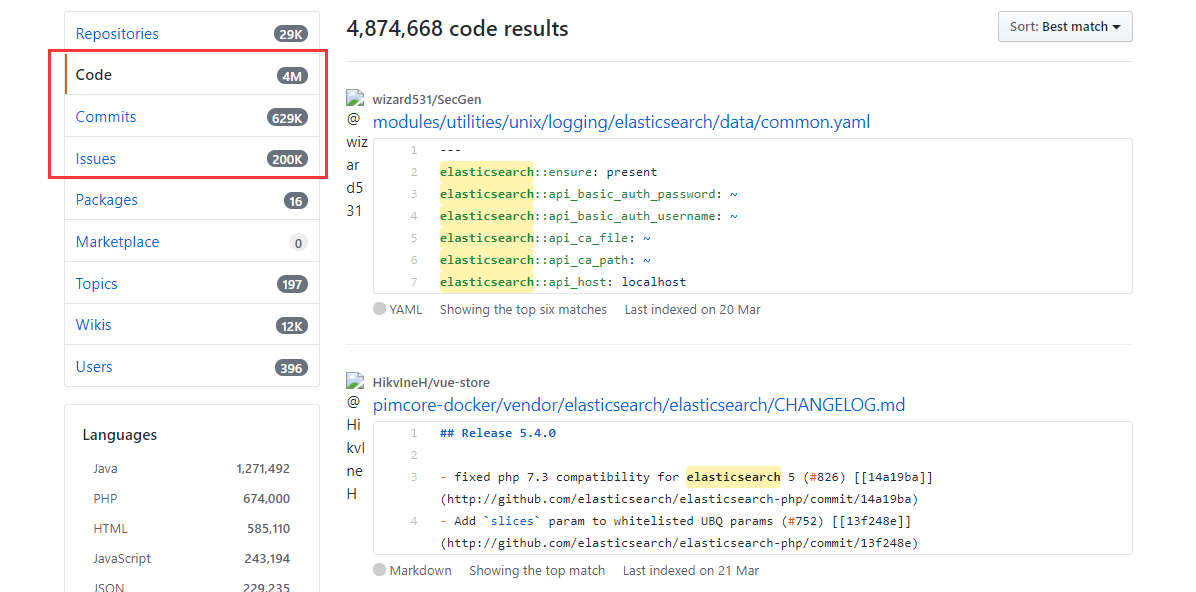Filter results by HTML language
The image size is (1196, 592).
(x=110, y=528)
